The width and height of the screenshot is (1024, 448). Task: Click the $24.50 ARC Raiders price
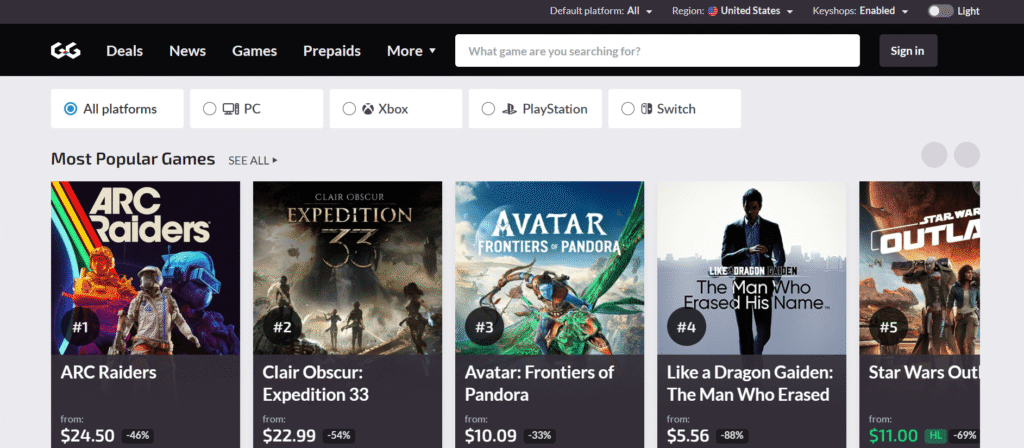click(x=88, y=436)
